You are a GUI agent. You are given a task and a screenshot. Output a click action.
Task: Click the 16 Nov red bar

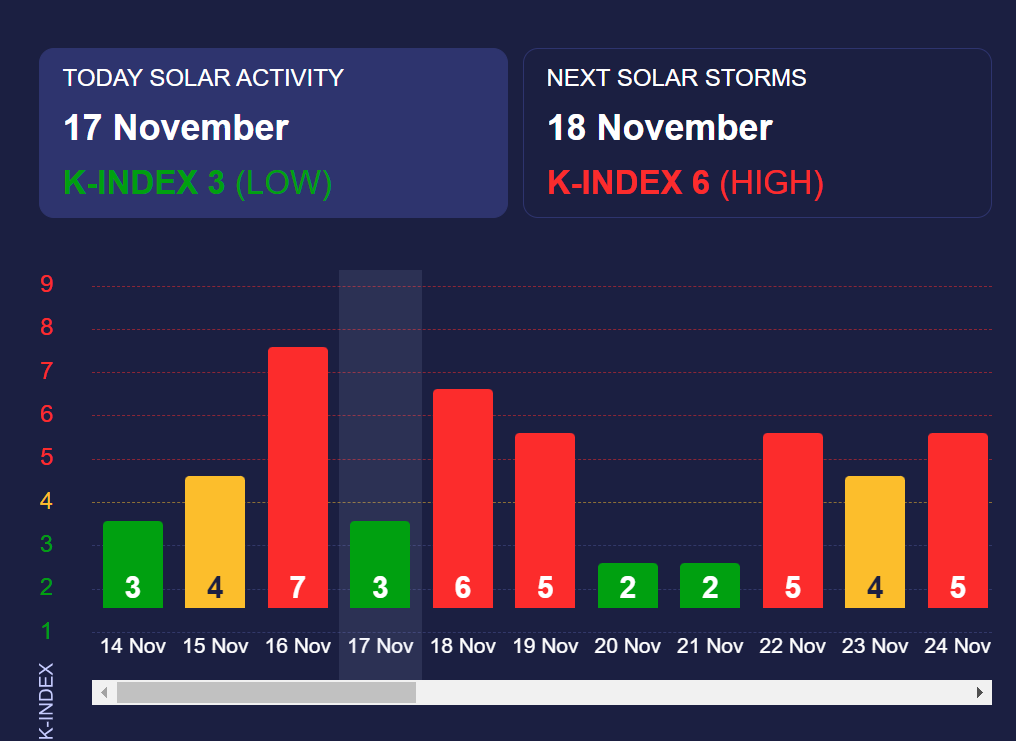click(298, 477)
